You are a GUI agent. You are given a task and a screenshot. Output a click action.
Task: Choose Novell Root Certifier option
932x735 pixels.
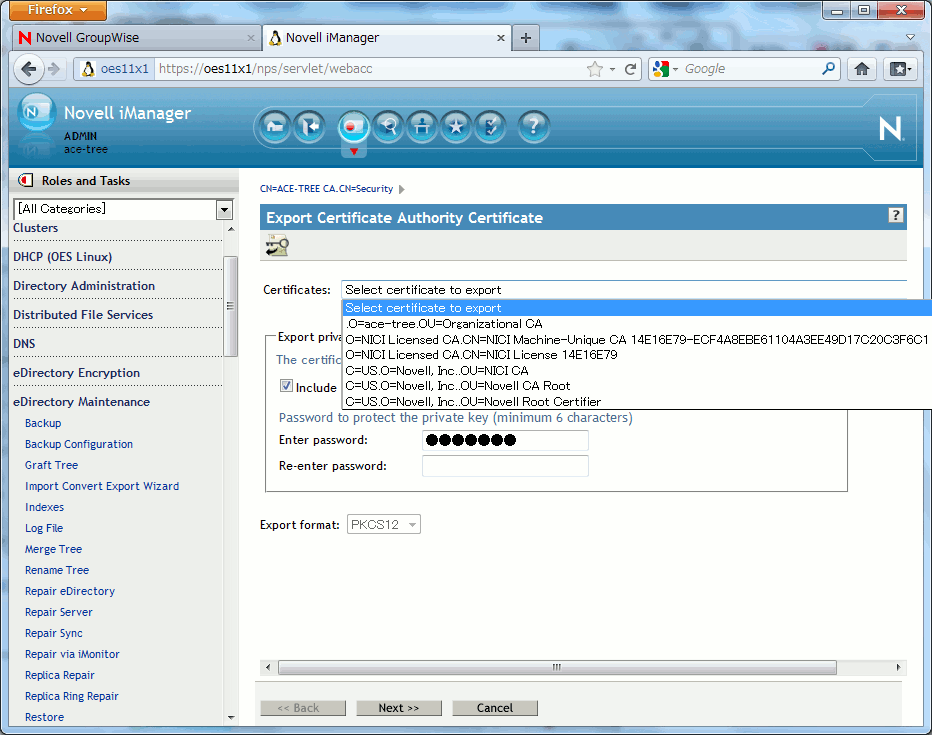637,402
